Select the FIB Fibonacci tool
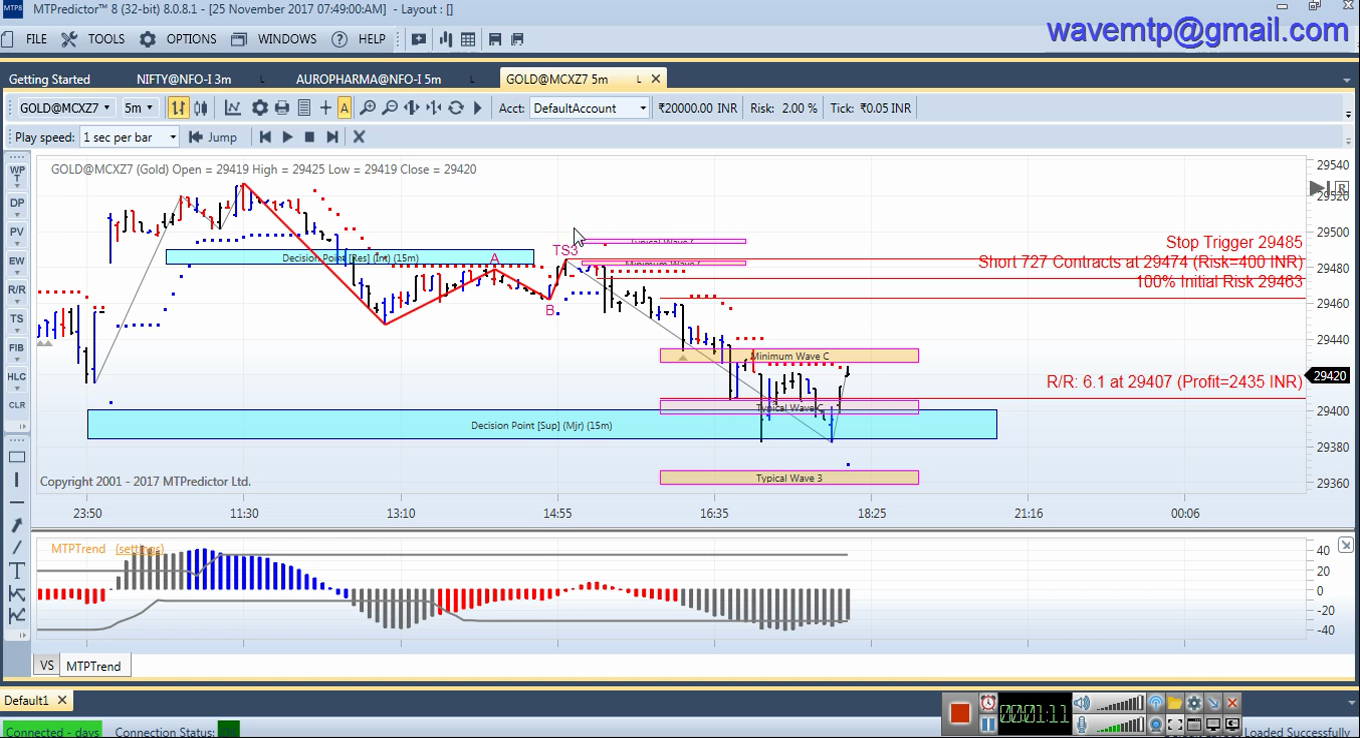1360x738 pixels. tap(17, 349)
